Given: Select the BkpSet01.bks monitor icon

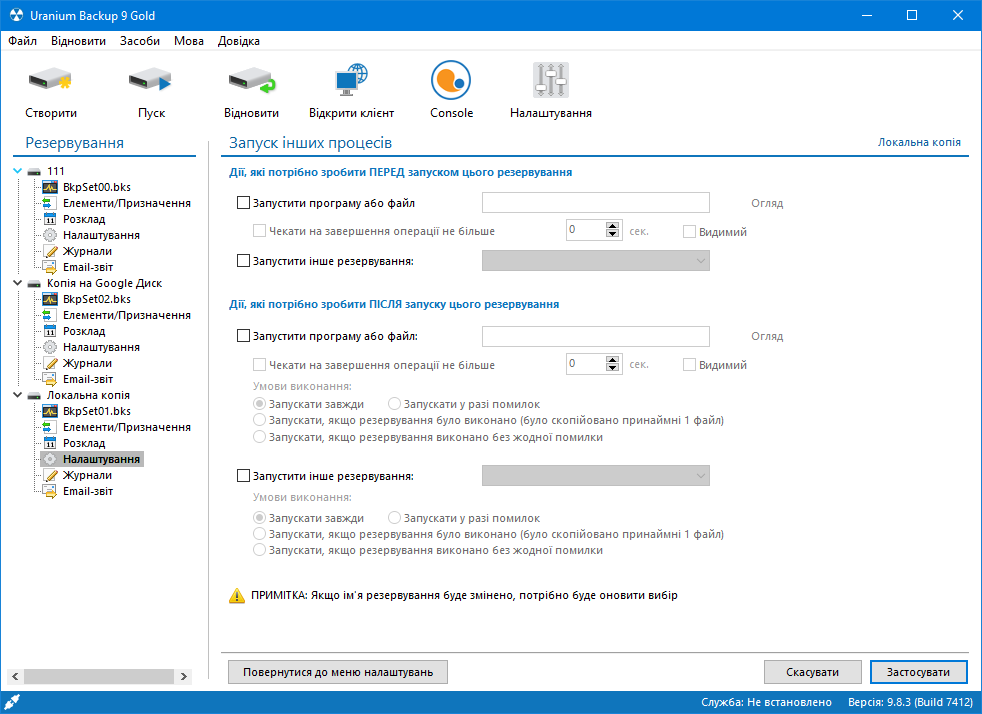Looking at the screenshot, I should pos(50,411).
